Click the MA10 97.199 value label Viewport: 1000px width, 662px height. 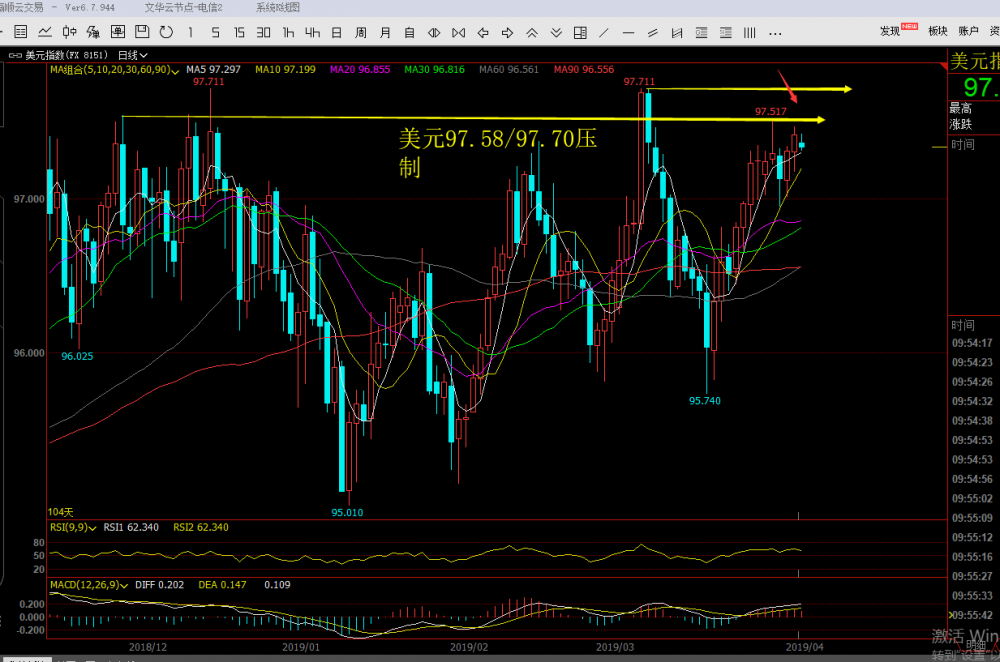[285, 70]
